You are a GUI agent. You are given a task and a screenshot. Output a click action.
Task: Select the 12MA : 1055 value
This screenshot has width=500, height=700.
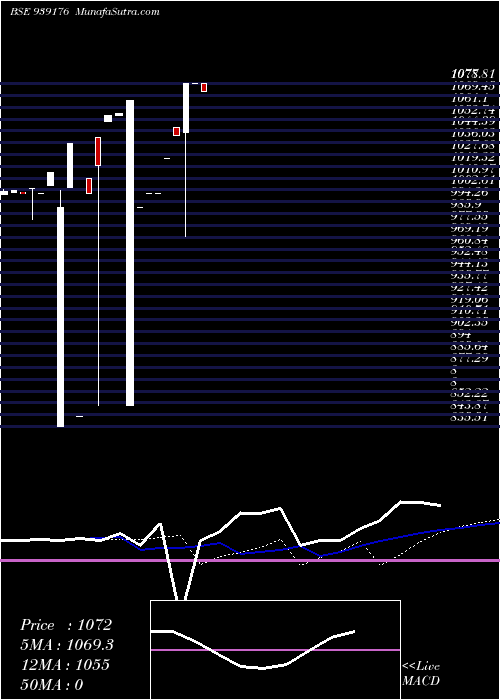click(65, 665)
